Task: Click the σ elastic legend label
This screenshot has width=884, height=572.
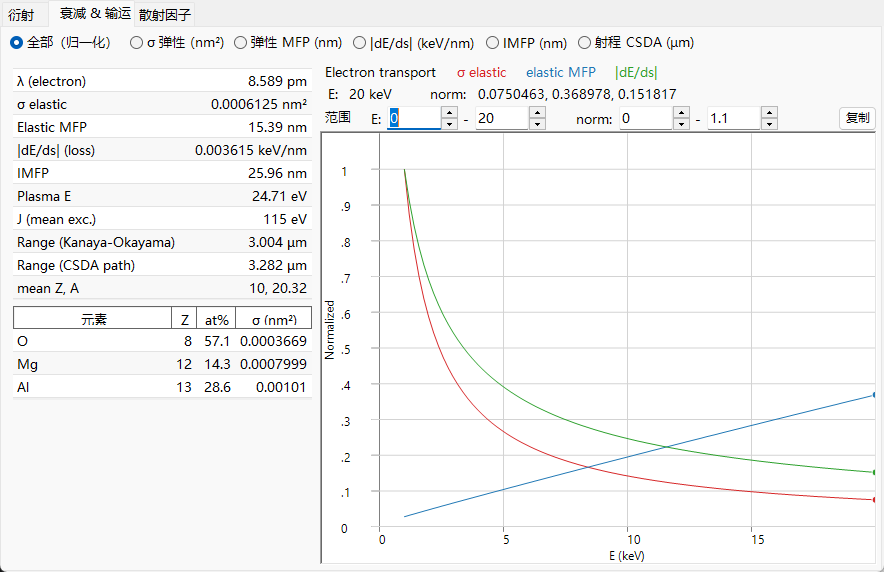Action: (x=481, y=73)
